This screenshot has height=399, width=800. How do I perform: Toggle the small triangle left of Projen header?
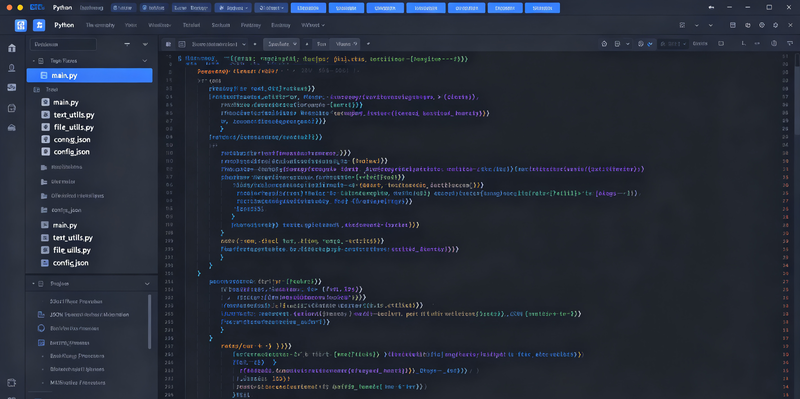coord(34,284)
